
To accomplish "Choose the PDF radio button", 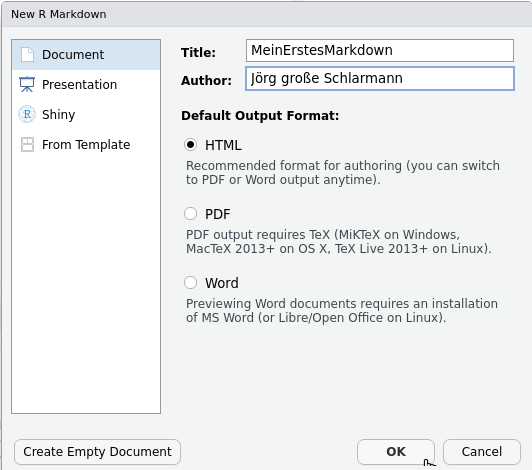I will tap(190, 214).
